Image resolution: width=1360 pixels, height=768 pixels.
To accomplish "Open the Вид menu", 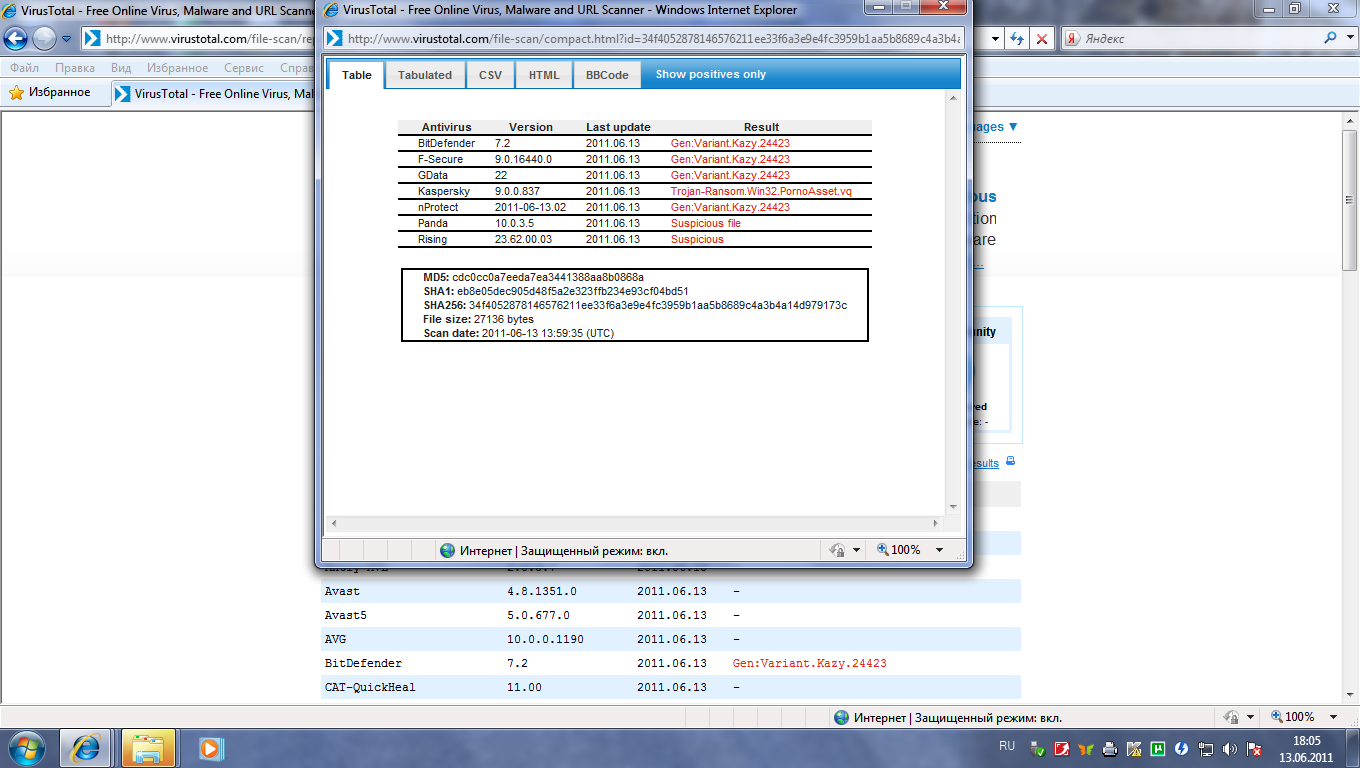I will pyautogui.click(x=121, y=68).
